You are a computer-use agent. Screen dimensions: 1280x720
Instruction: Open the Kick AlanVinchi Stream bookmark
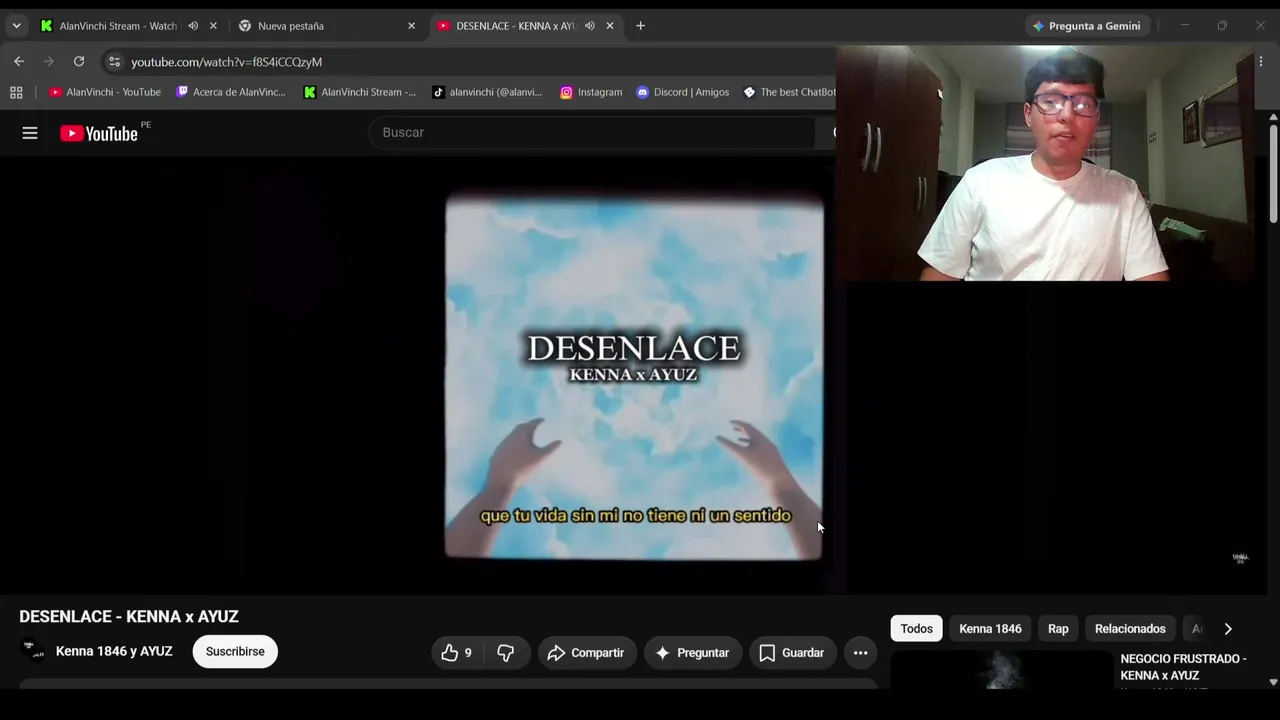click(x=360, y=92)
